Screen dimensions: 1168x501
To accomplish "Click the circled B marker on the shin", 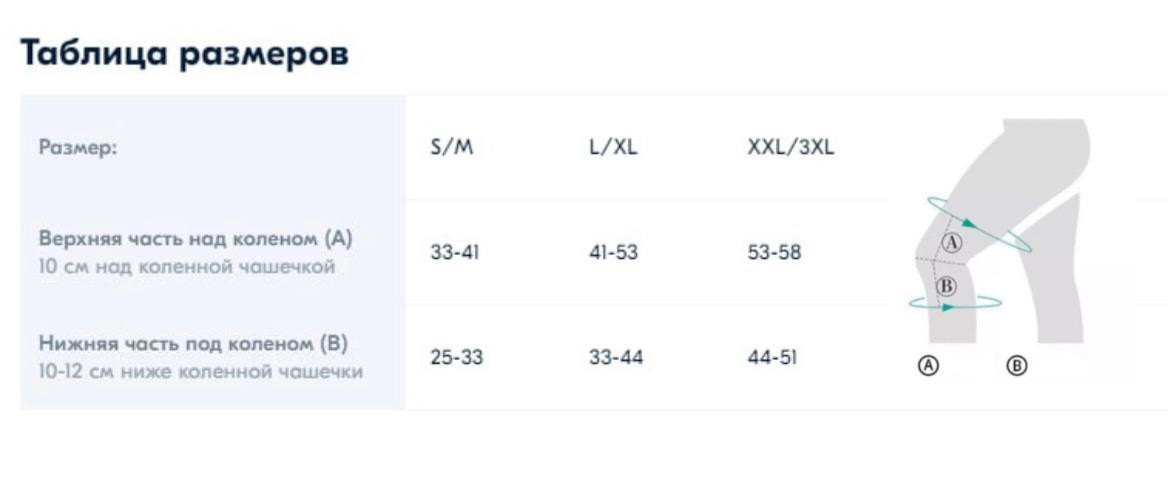I will 945,285.
